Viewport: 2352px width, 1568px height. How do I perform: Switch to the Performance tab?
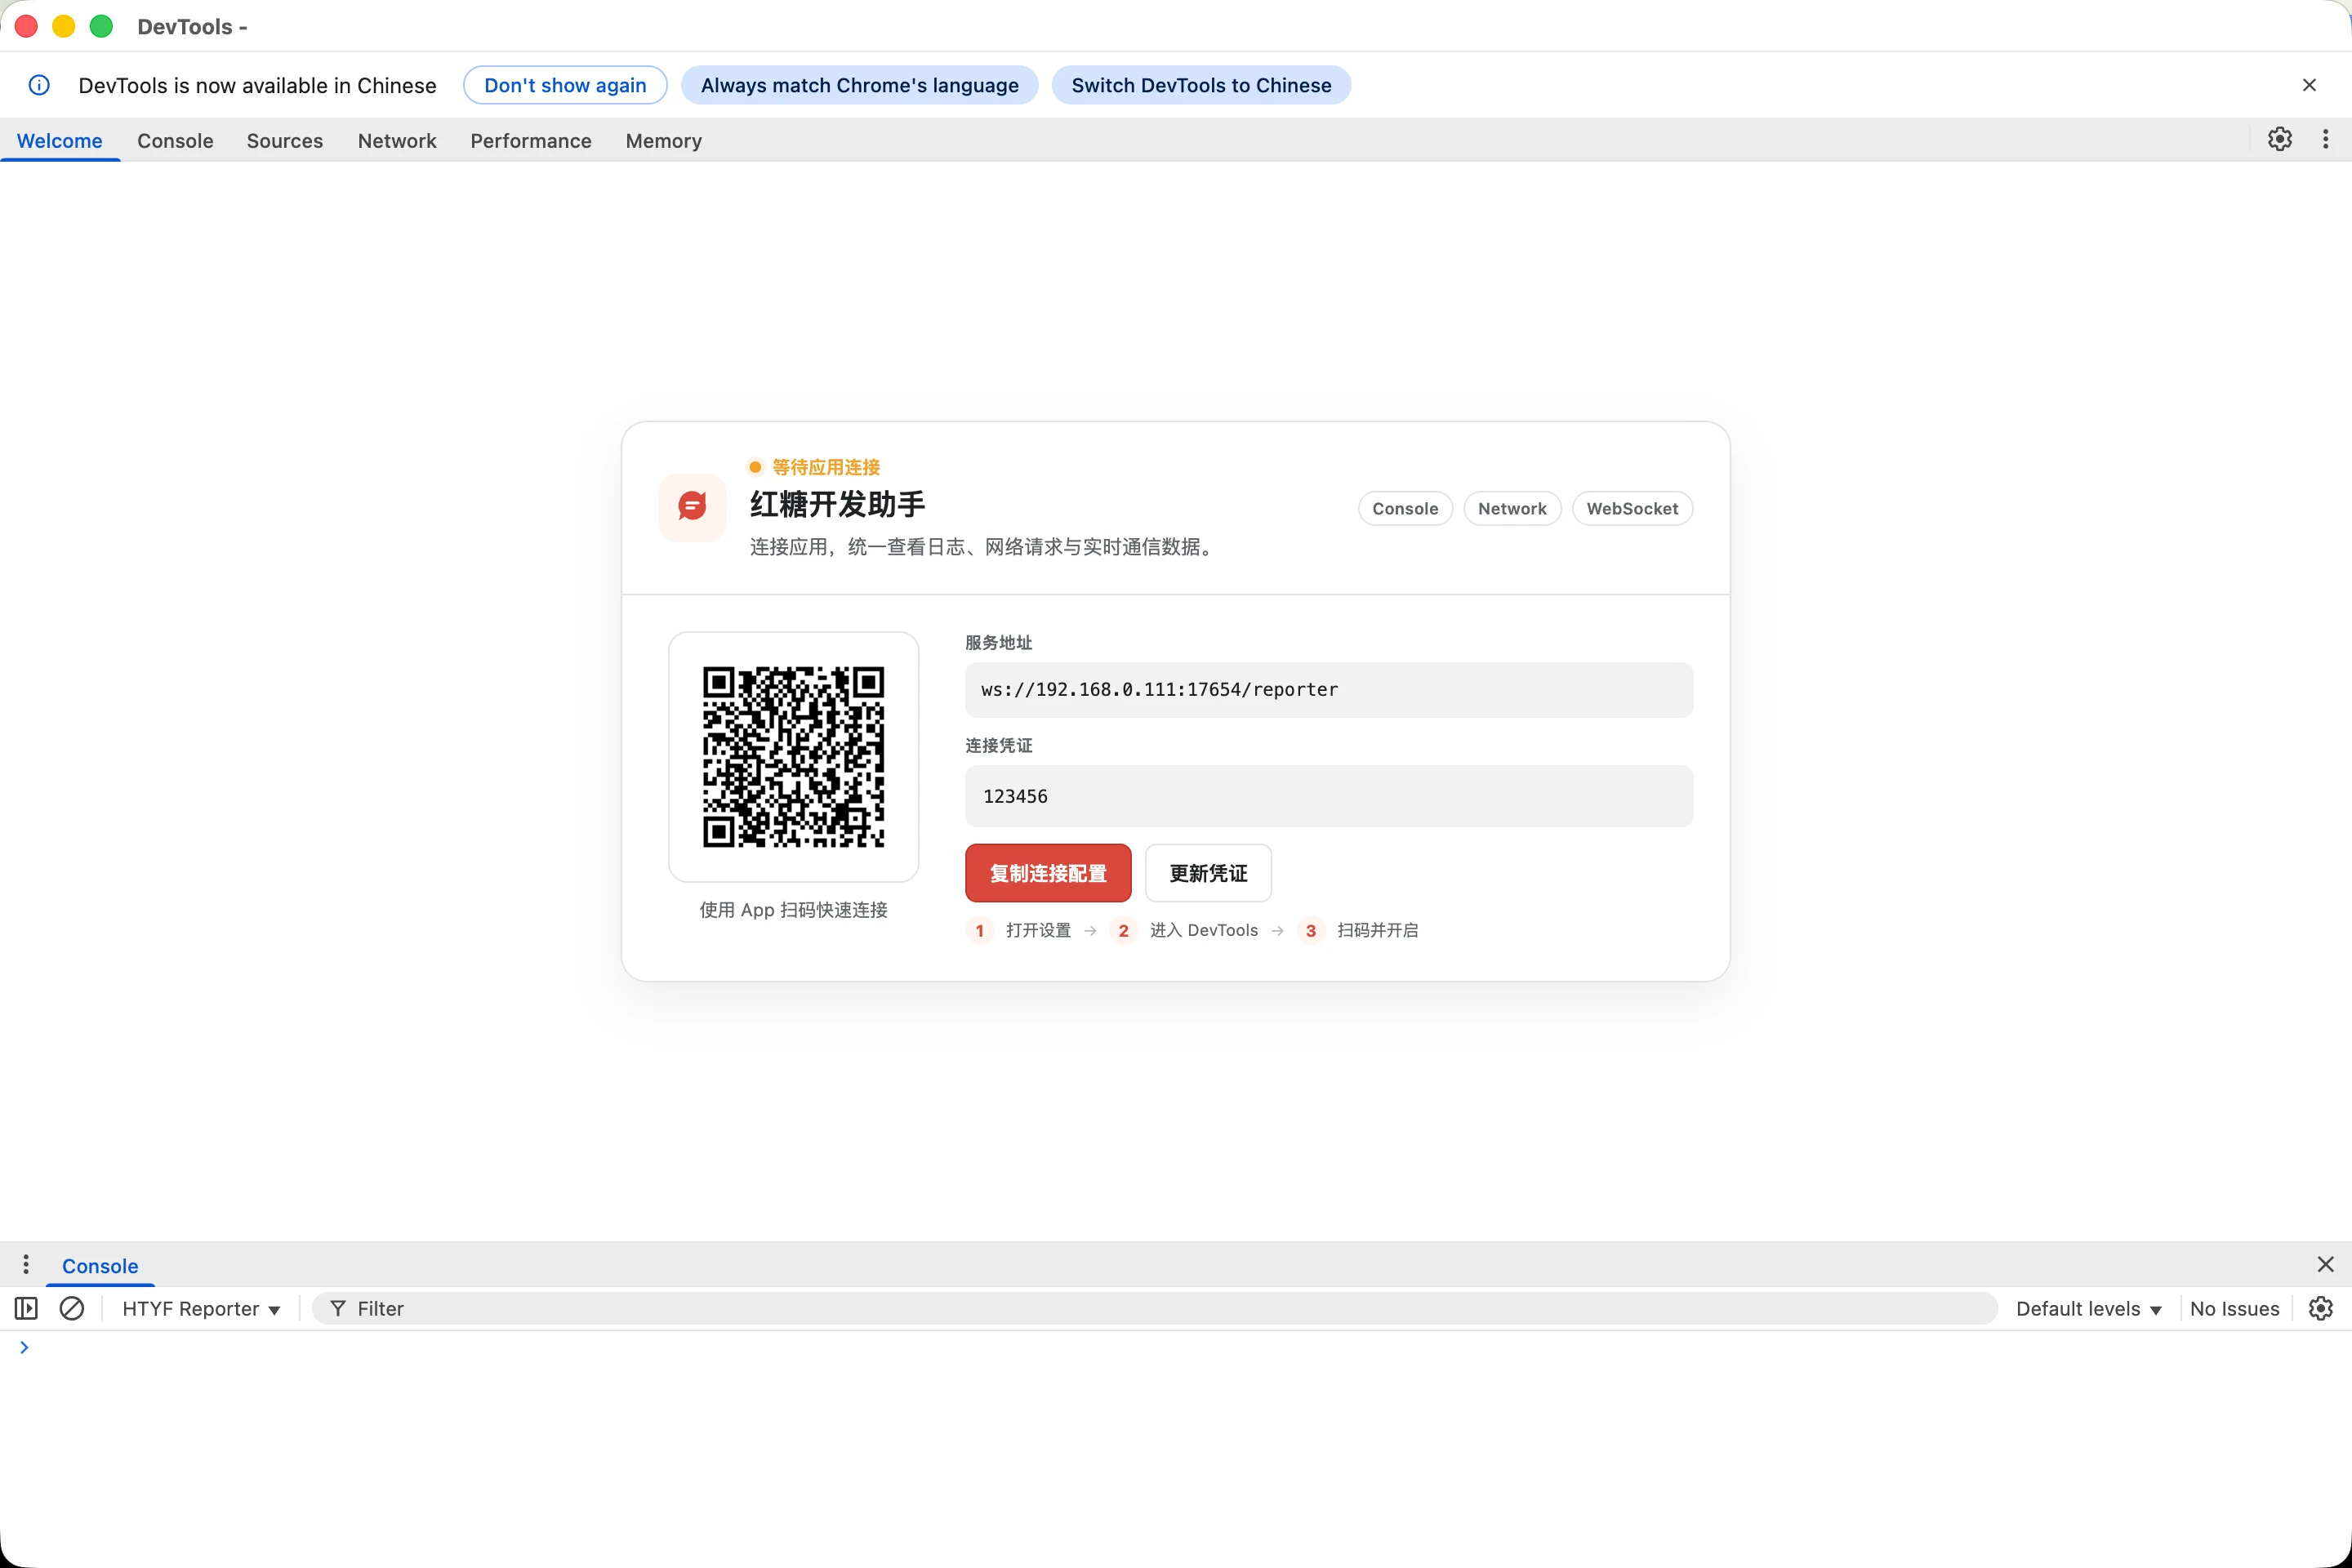531,141
